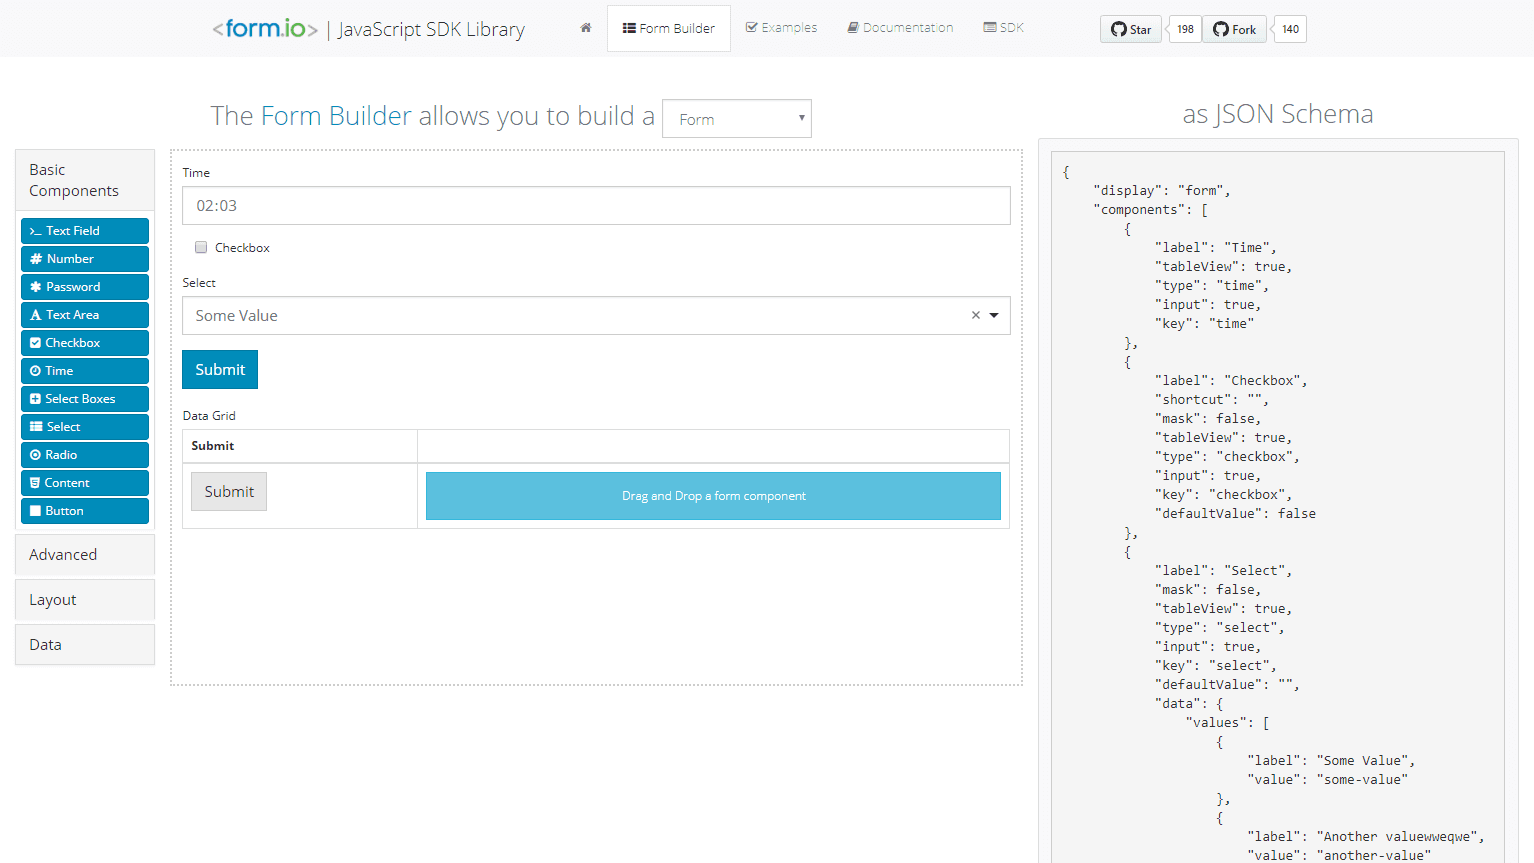Clear the Select value with the X

975,315
